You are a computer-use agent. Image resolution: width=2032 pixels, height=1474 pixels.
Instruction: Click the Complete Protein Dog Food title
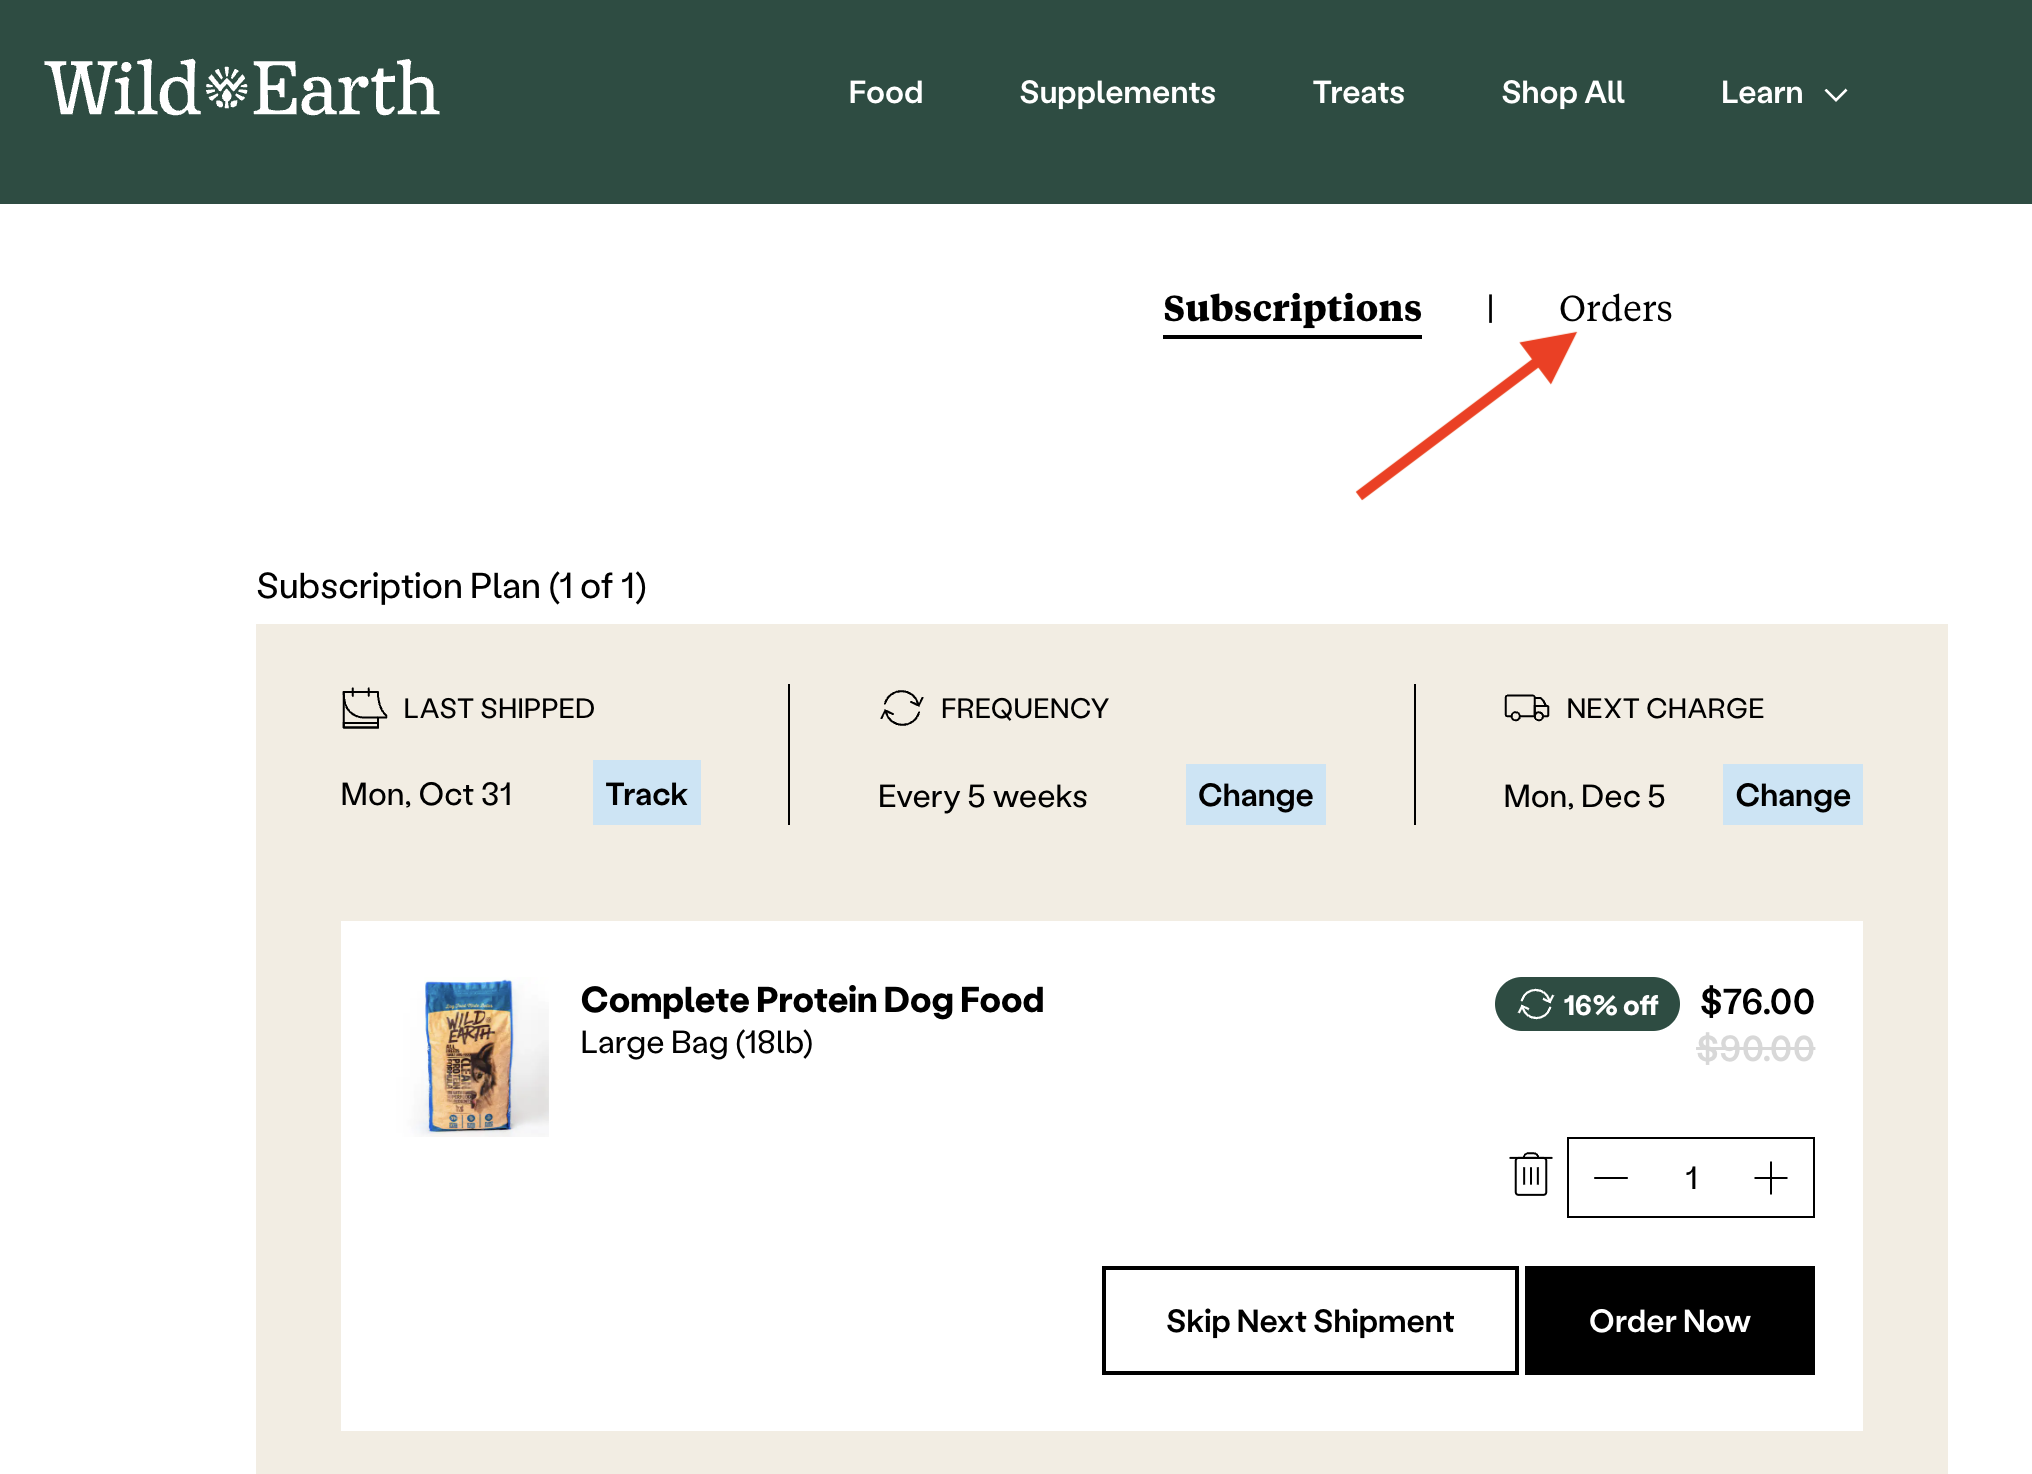tap(812, 1000)
